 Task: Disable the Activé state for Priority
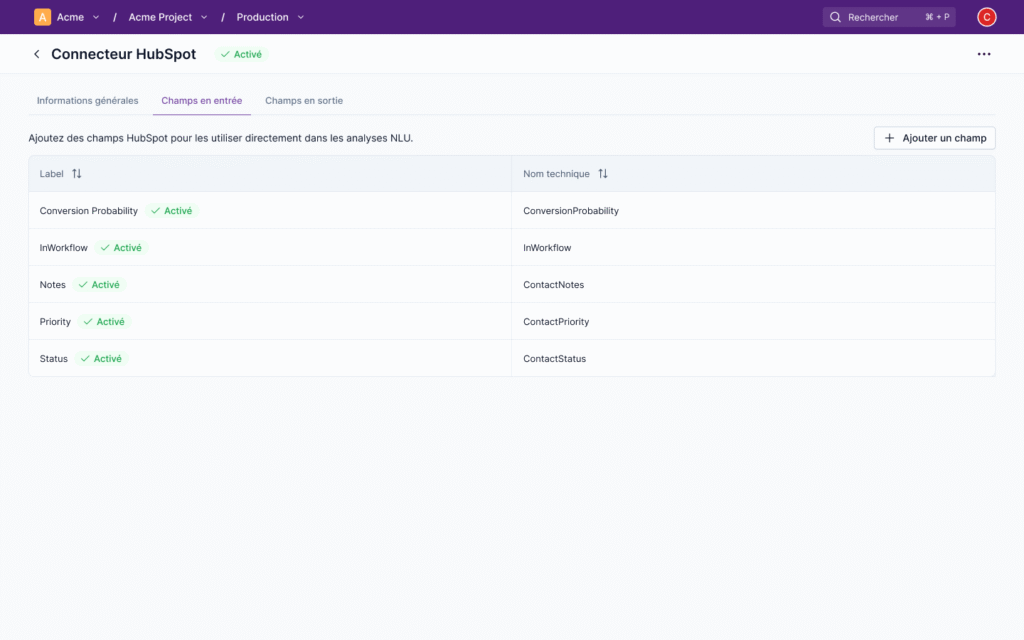coord(104,321)
